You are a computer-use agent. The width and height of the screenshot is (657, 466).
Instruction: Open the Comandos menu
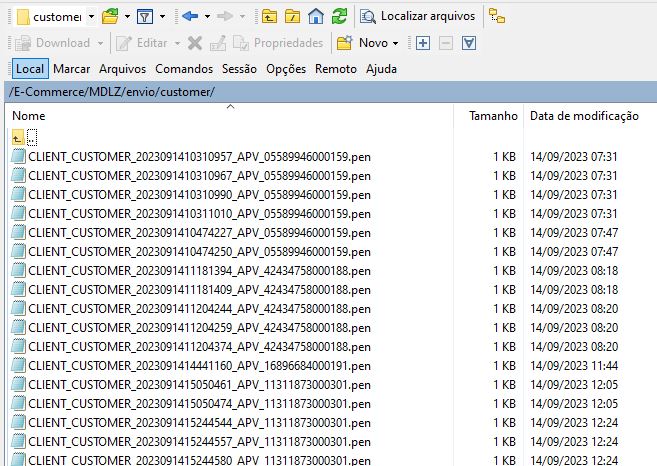pos(183,69)
